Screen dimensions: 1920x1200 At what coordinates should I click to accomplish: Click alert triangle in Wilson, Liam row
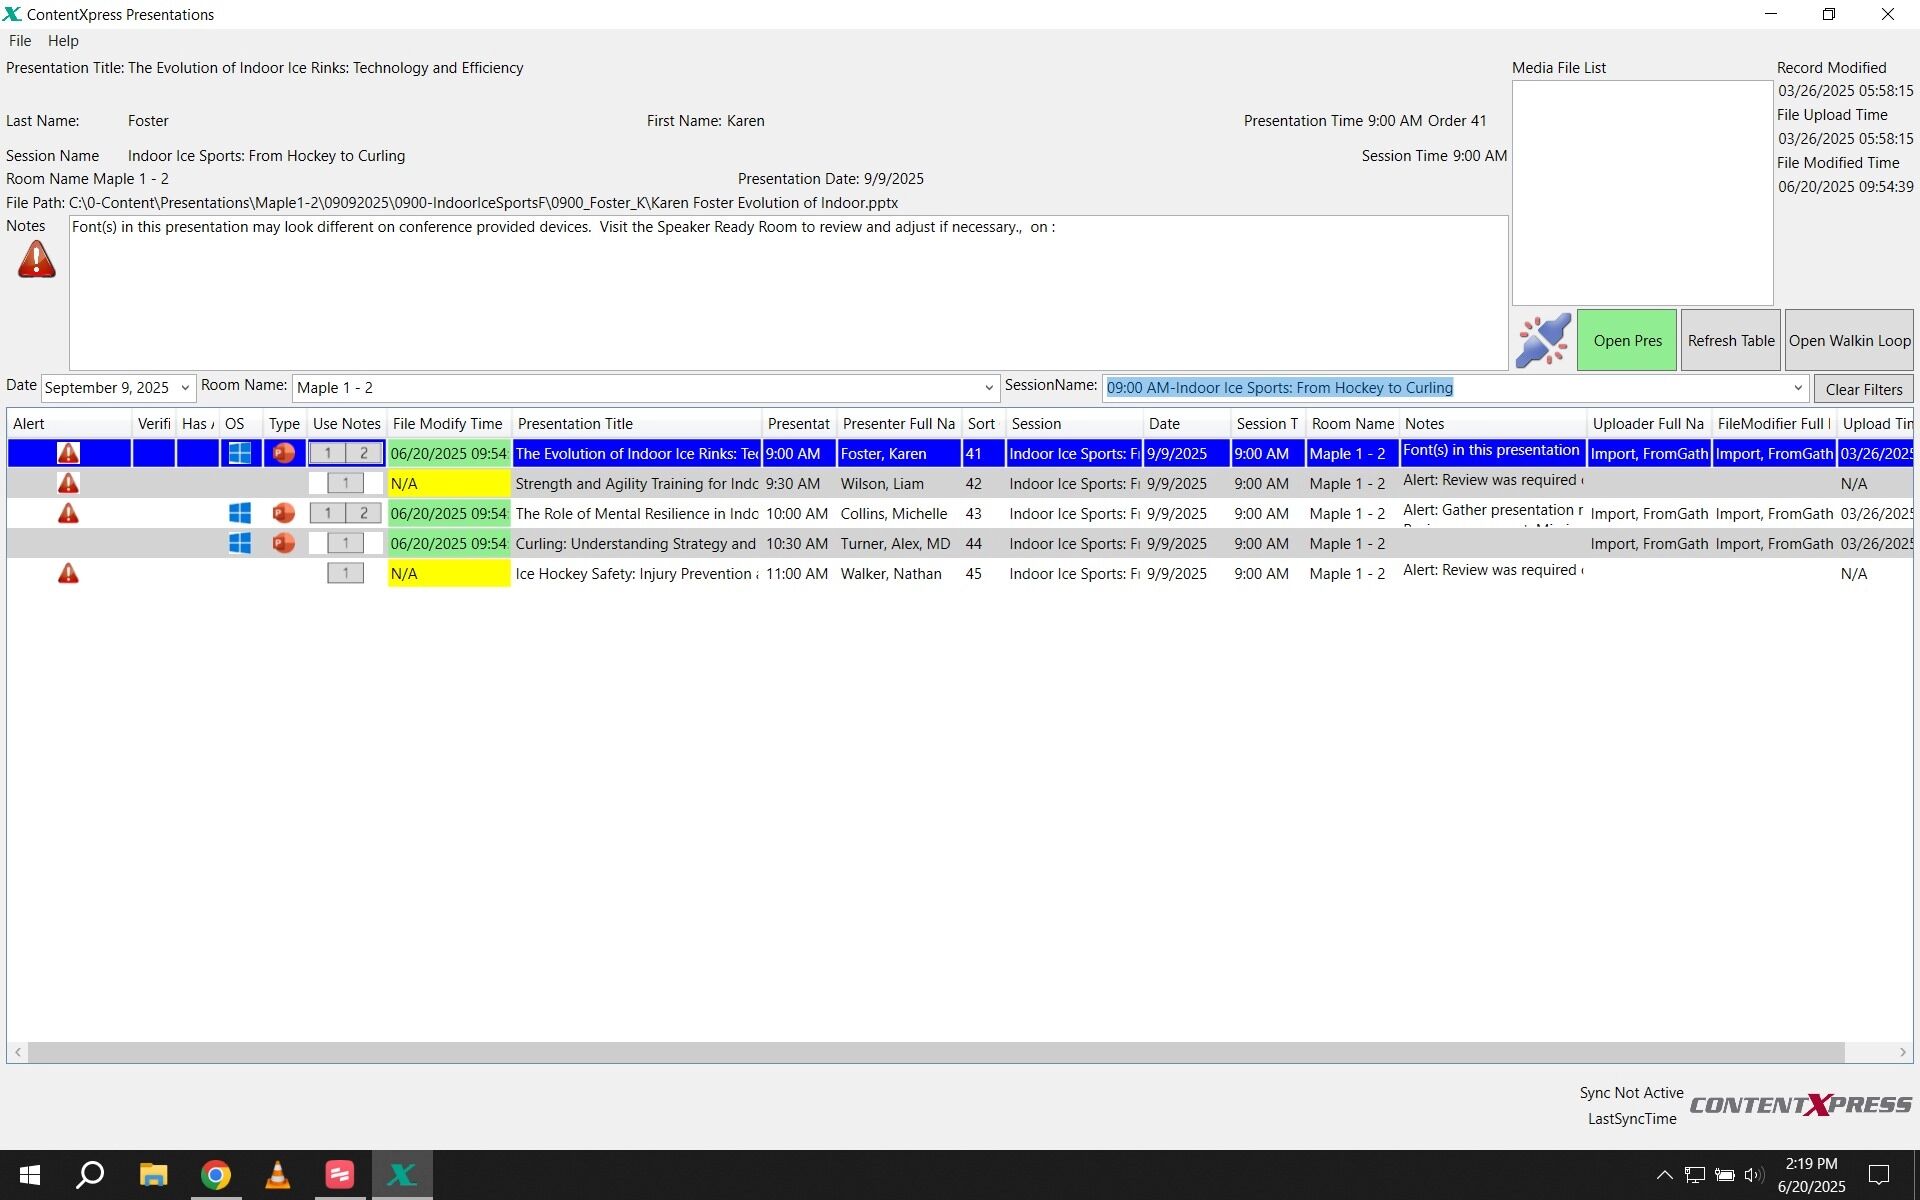click(68, 483)
